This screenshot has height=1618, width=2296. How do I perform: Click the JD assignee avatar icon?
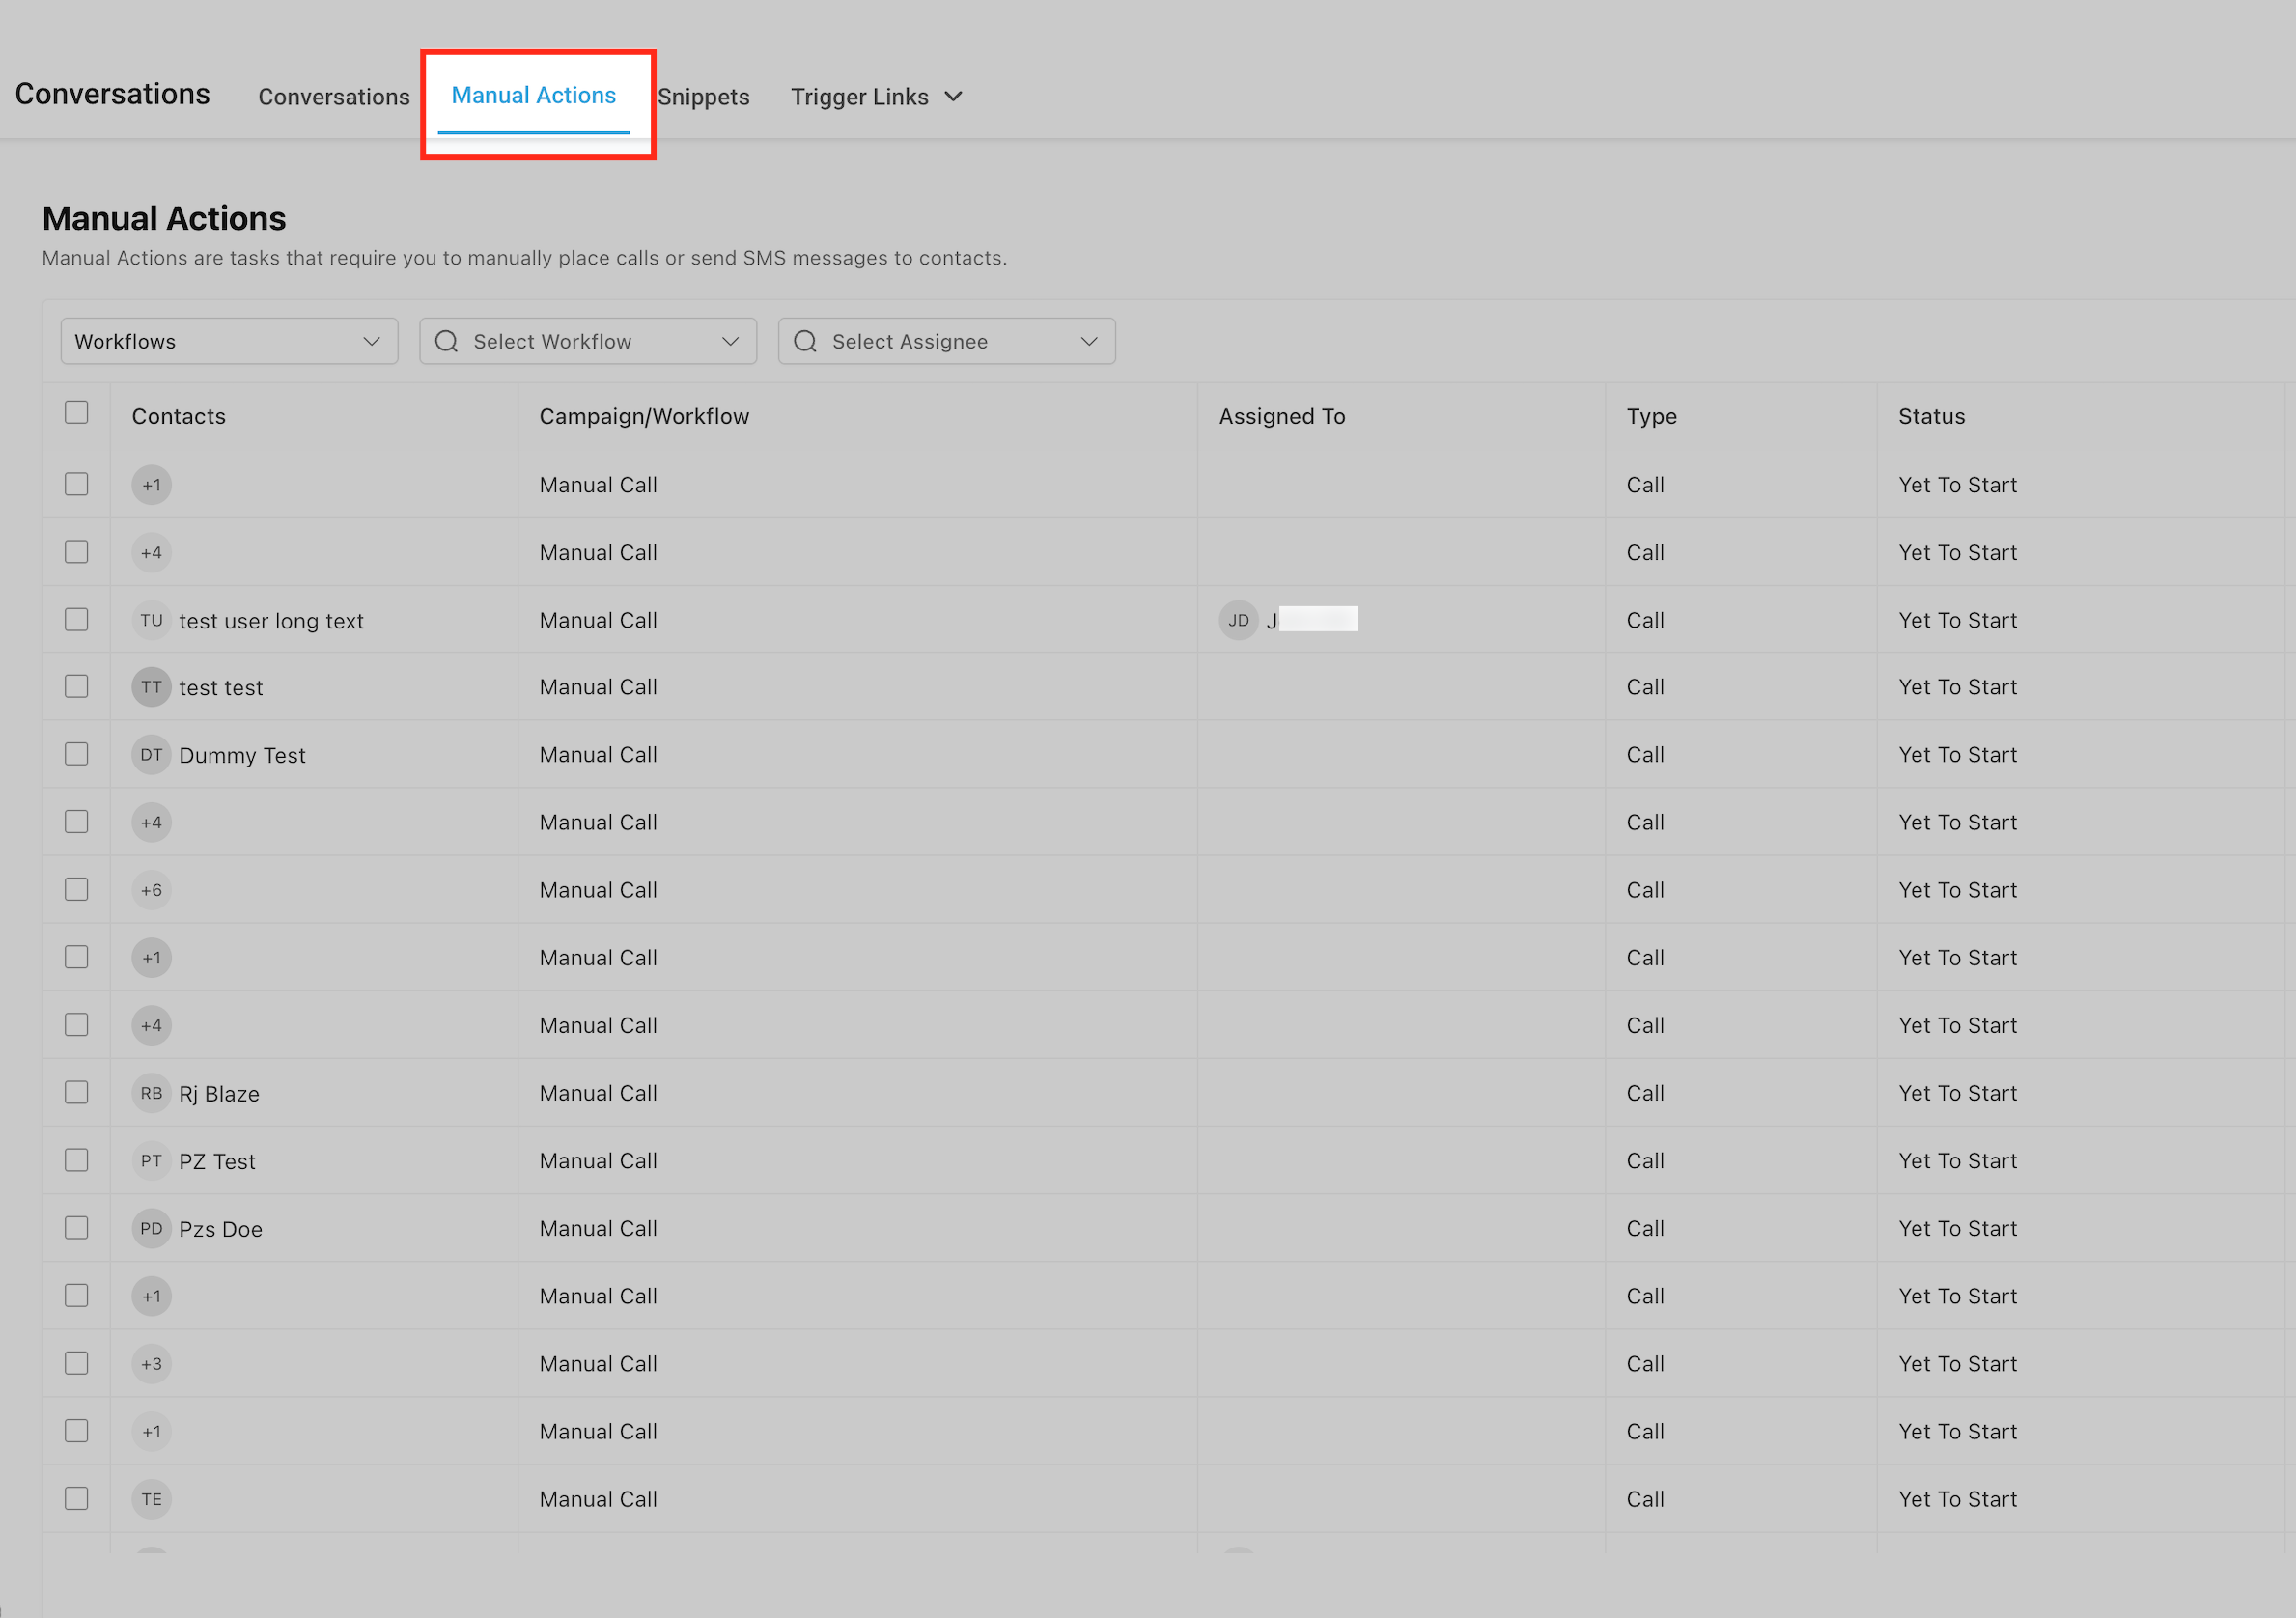[1238, 620]
